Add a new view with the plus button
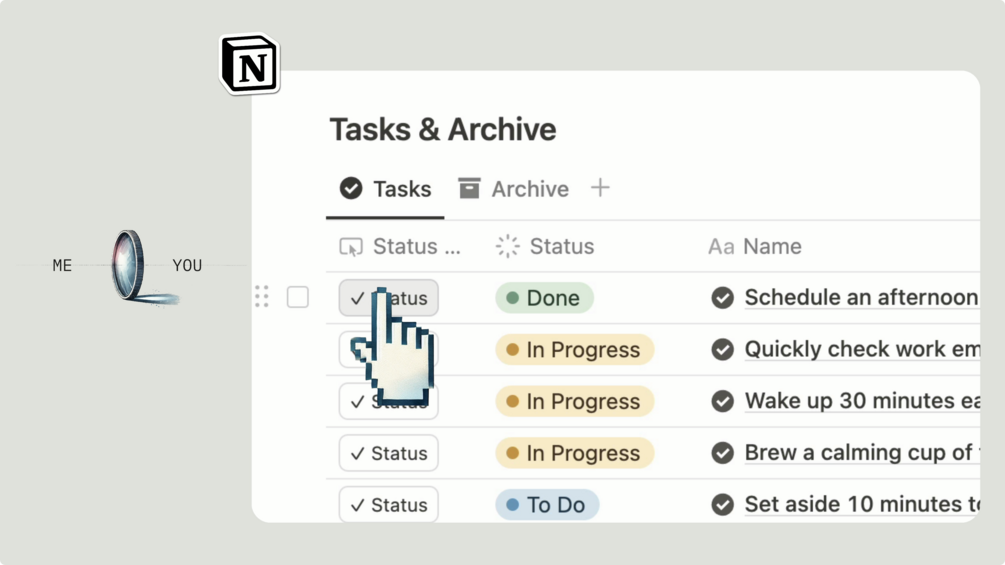The width and height of the screenshot is (1005, 565). [x=600, y=188]
